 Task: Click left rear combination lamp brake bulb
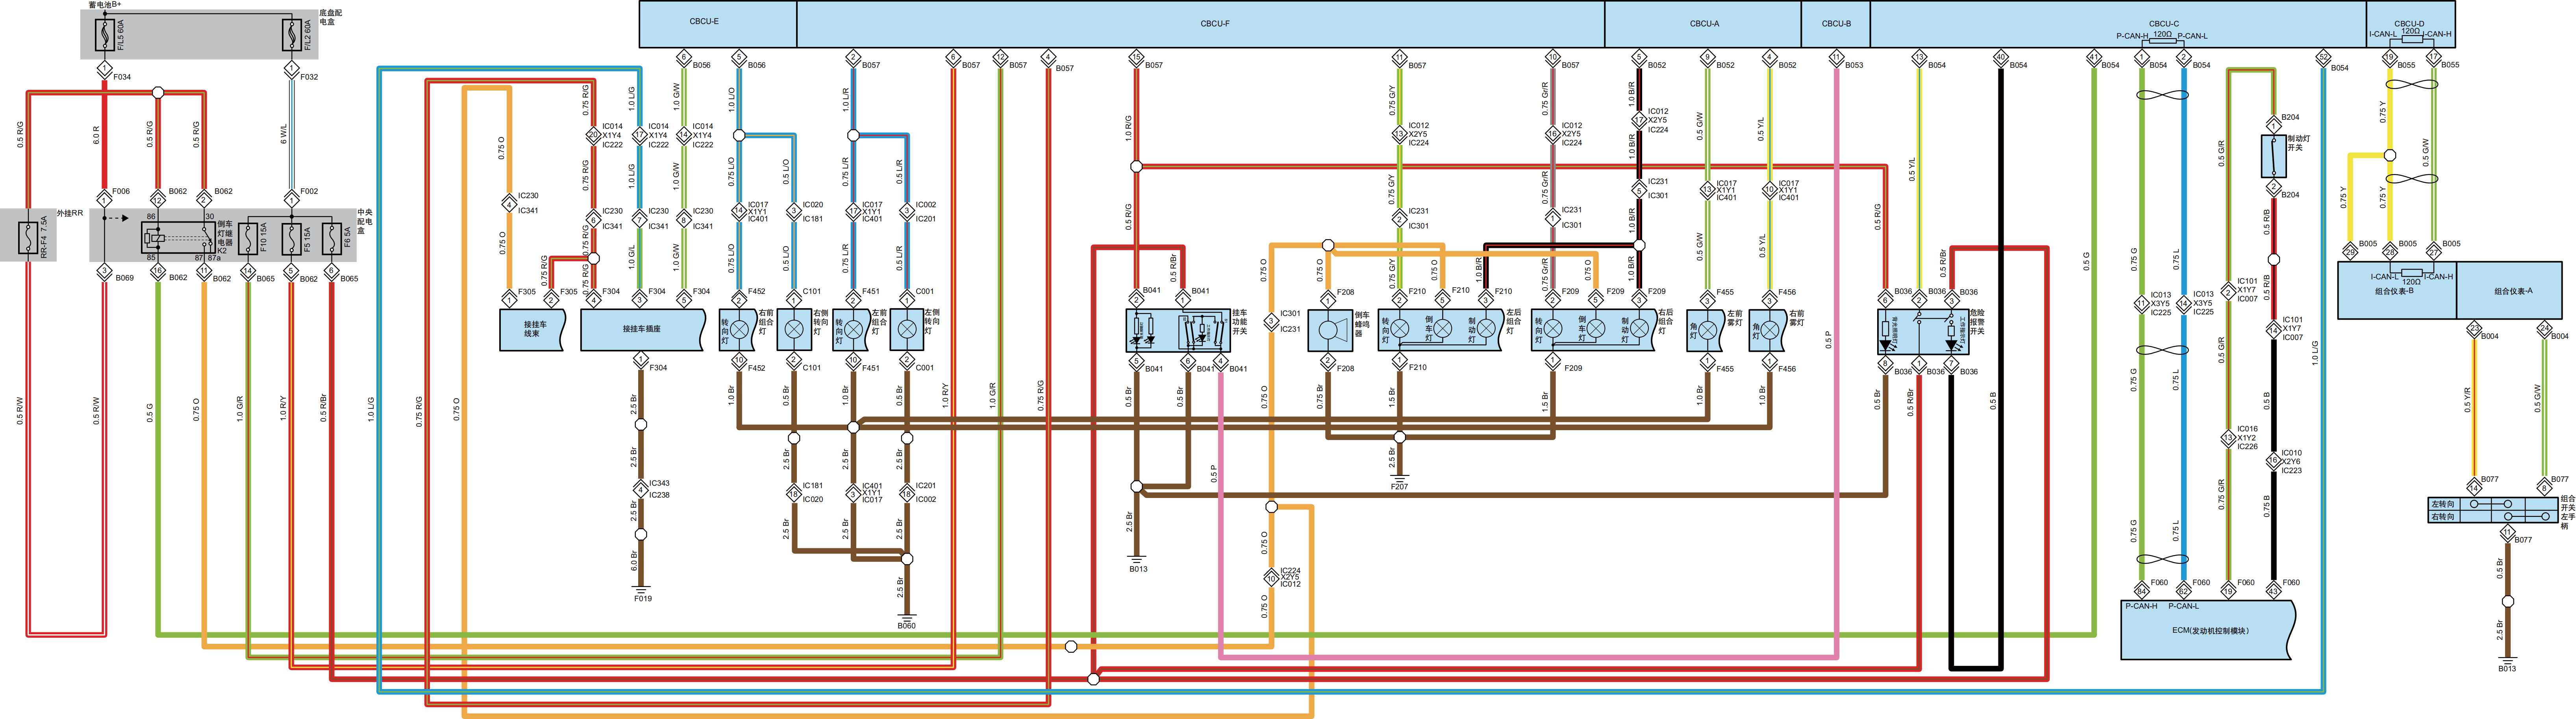point(1486,328)
